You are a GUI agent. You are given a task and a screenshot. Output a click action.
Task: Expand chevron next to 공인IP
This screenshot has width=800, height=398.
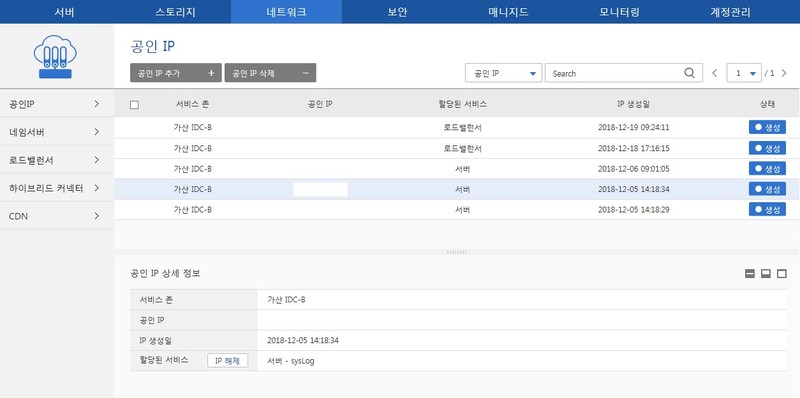coord(97,104)
